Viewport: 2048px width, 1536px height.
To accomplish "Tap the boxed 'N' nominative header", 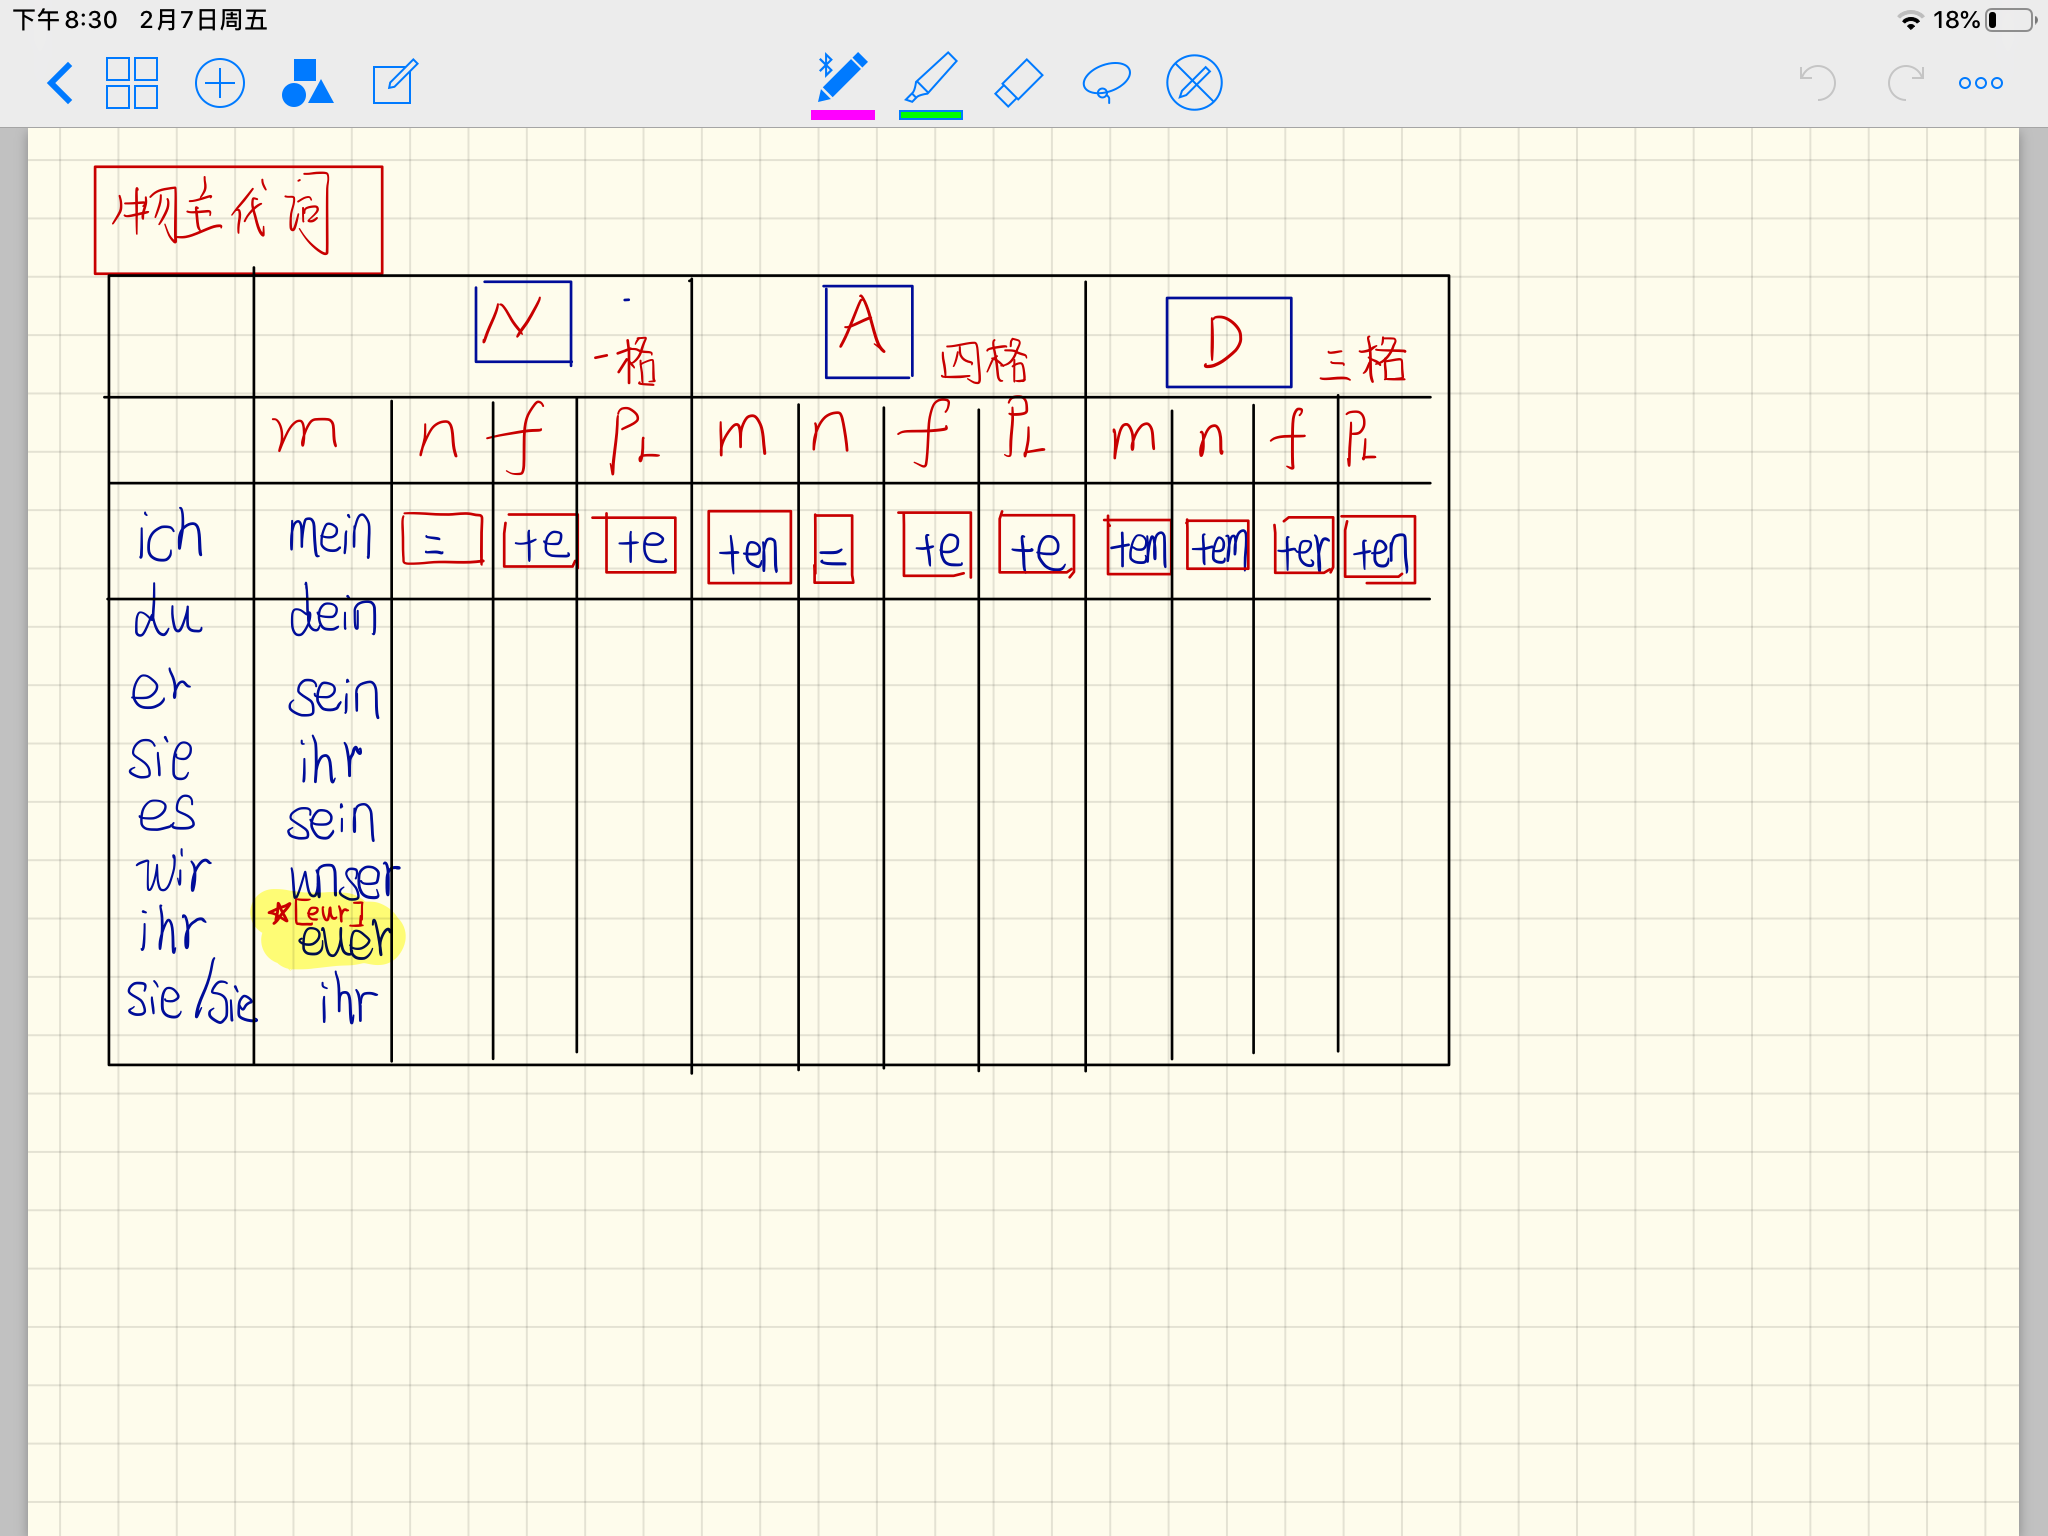I will point(523,322).
